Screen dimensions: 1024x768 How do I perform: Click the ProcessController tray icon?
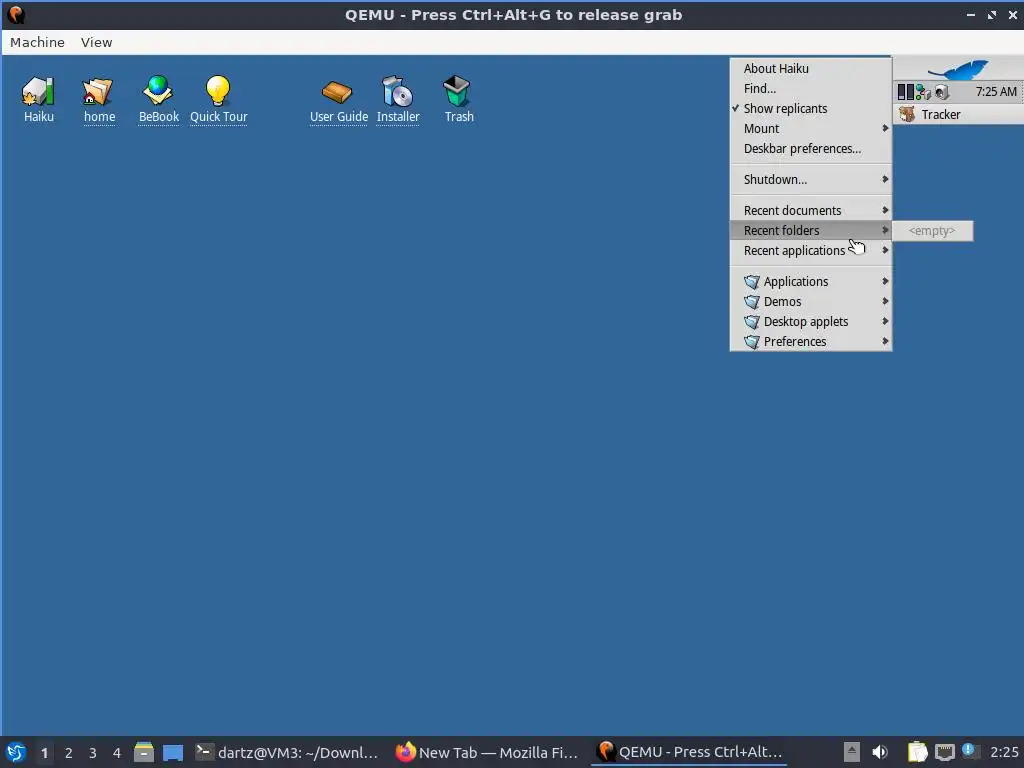(905, 92)
